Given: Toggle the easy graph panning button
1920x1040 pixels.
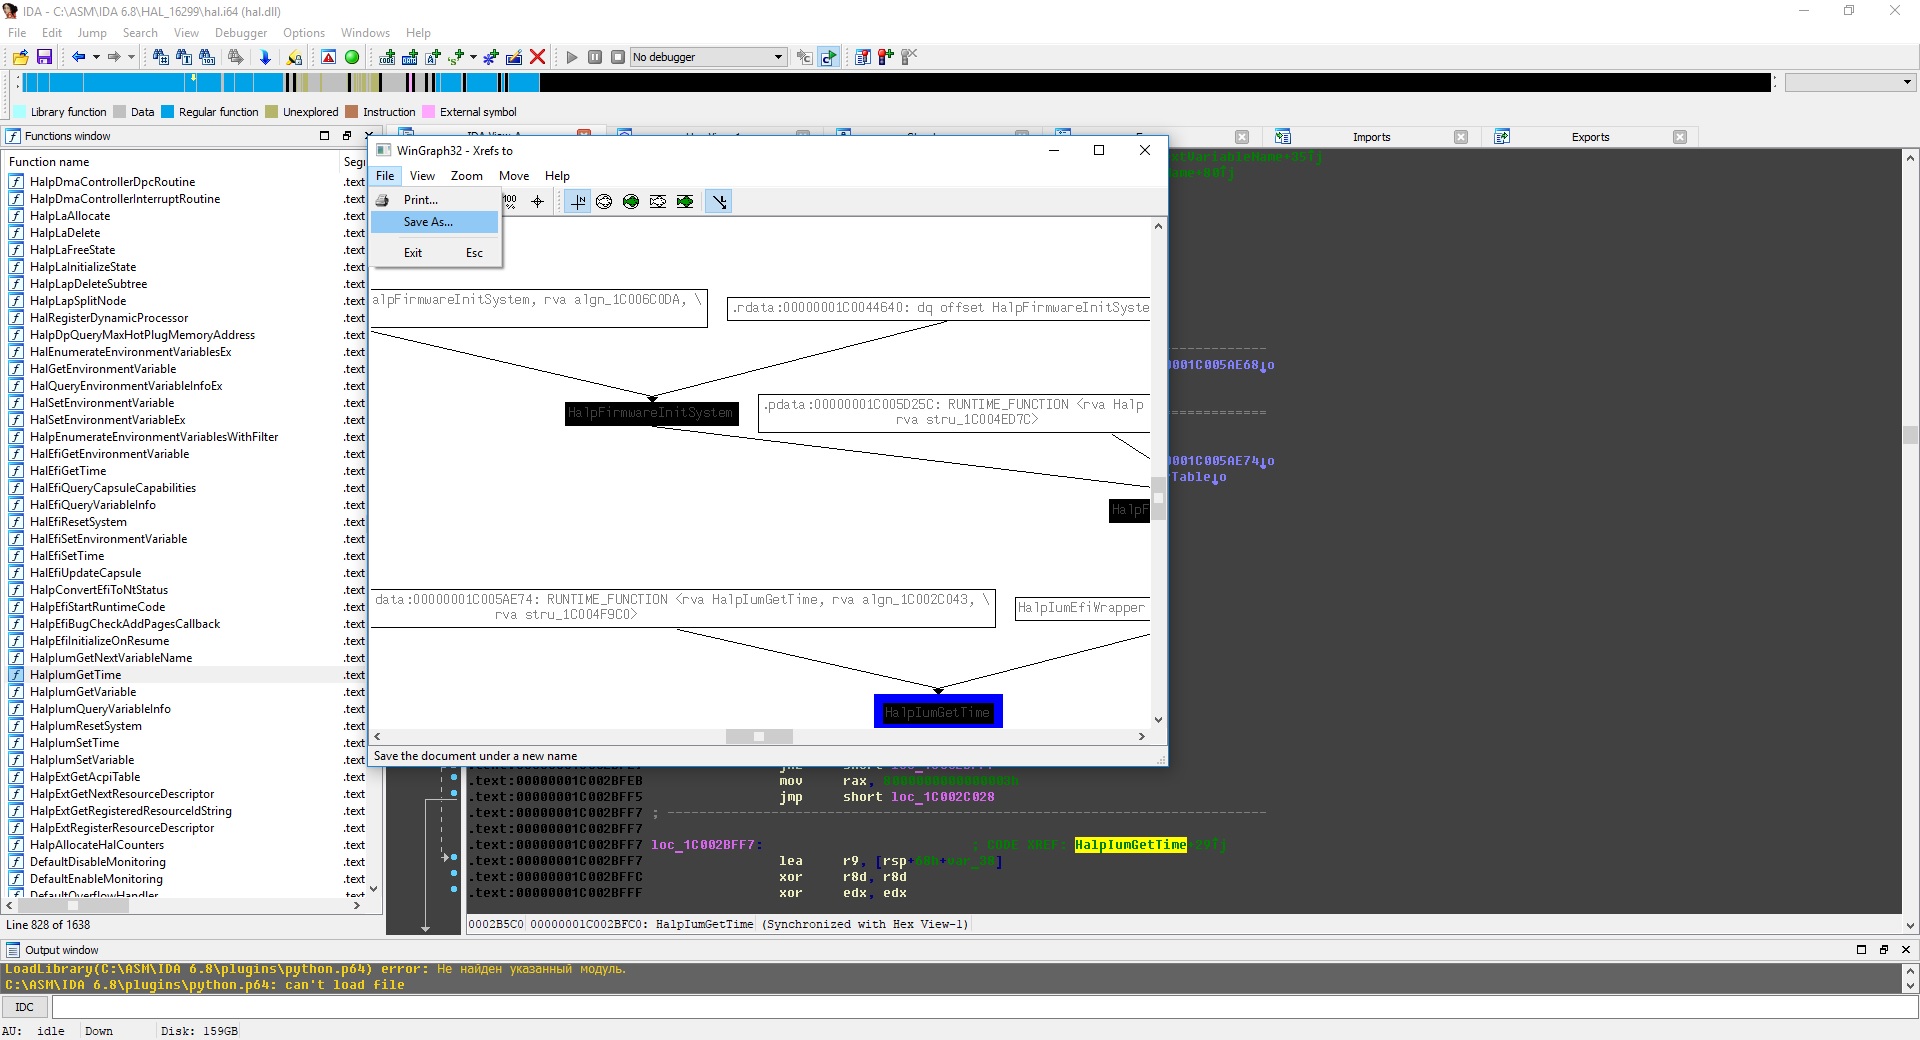Looking at the screenshot, I should tap(578, 202).
